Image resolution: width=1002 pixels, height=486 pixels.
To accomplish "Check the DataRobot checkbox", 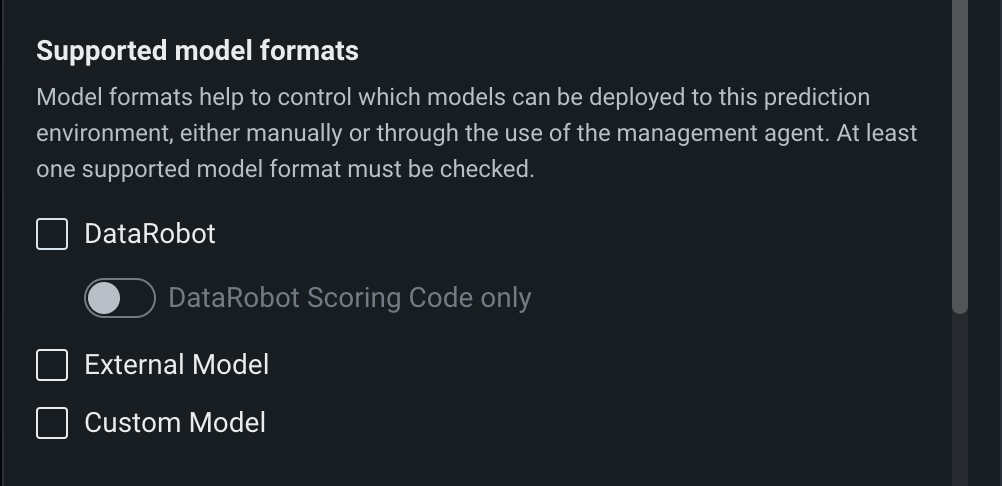I will pyautogui.click(x=52, y=234).
